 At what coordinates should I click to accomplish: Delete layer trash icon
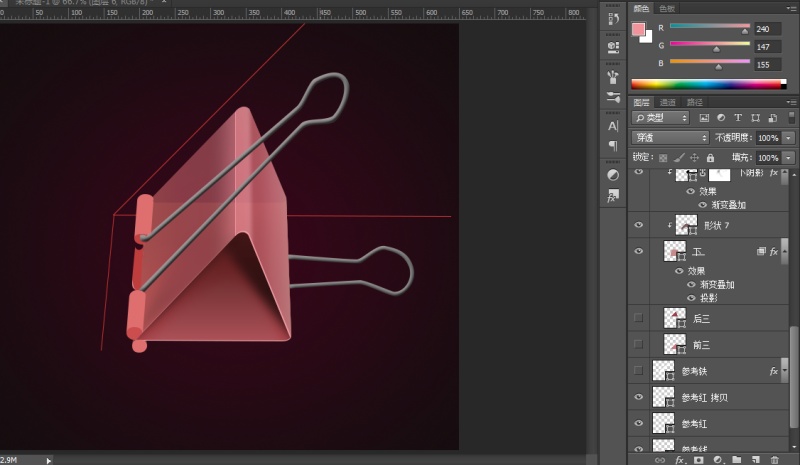(x=774, y=460)
